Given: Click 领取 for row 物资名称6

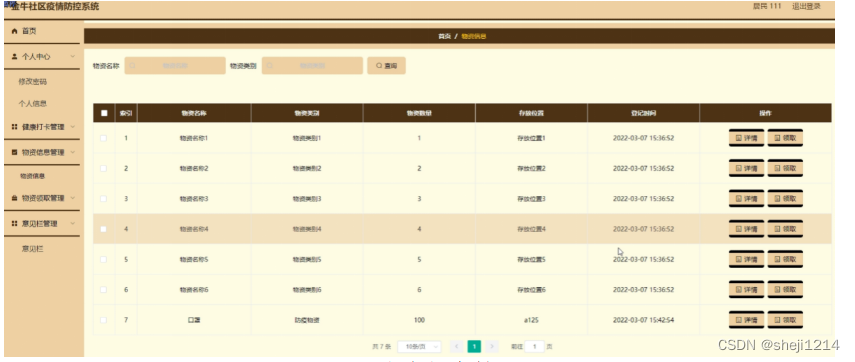Looking at the screenshot, I should pos(785,289).
